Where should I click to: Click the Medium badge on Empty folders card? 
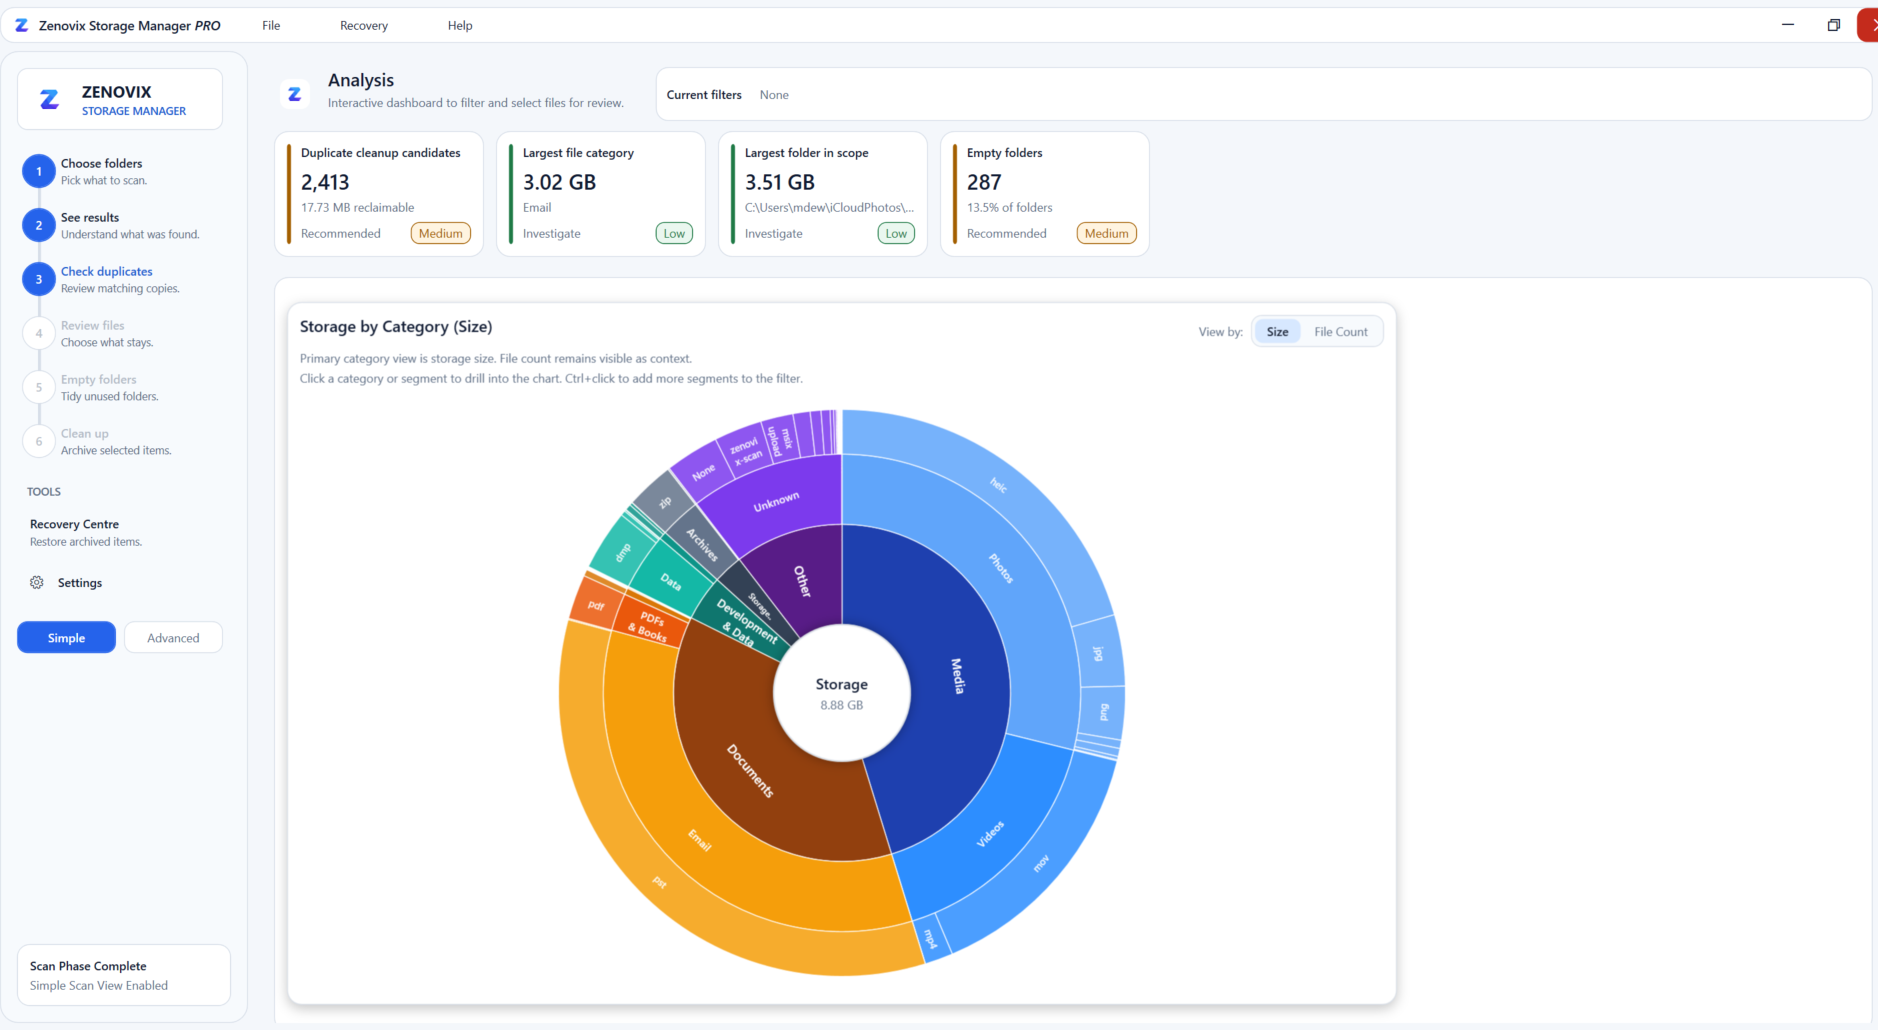1107,233
